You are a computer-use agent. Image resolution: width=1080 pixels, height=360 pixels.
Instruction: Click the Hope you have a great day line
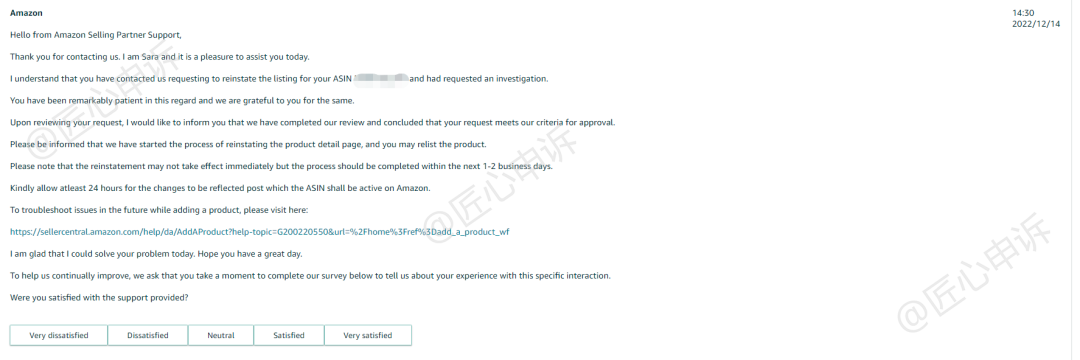tap(156, 254)
